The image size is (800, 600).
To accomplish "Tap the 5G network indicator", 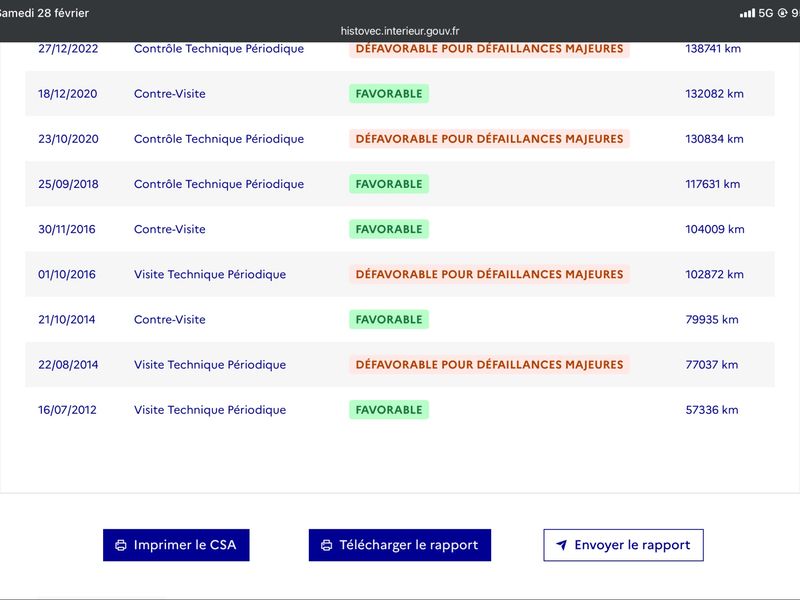I will [766, 13].
